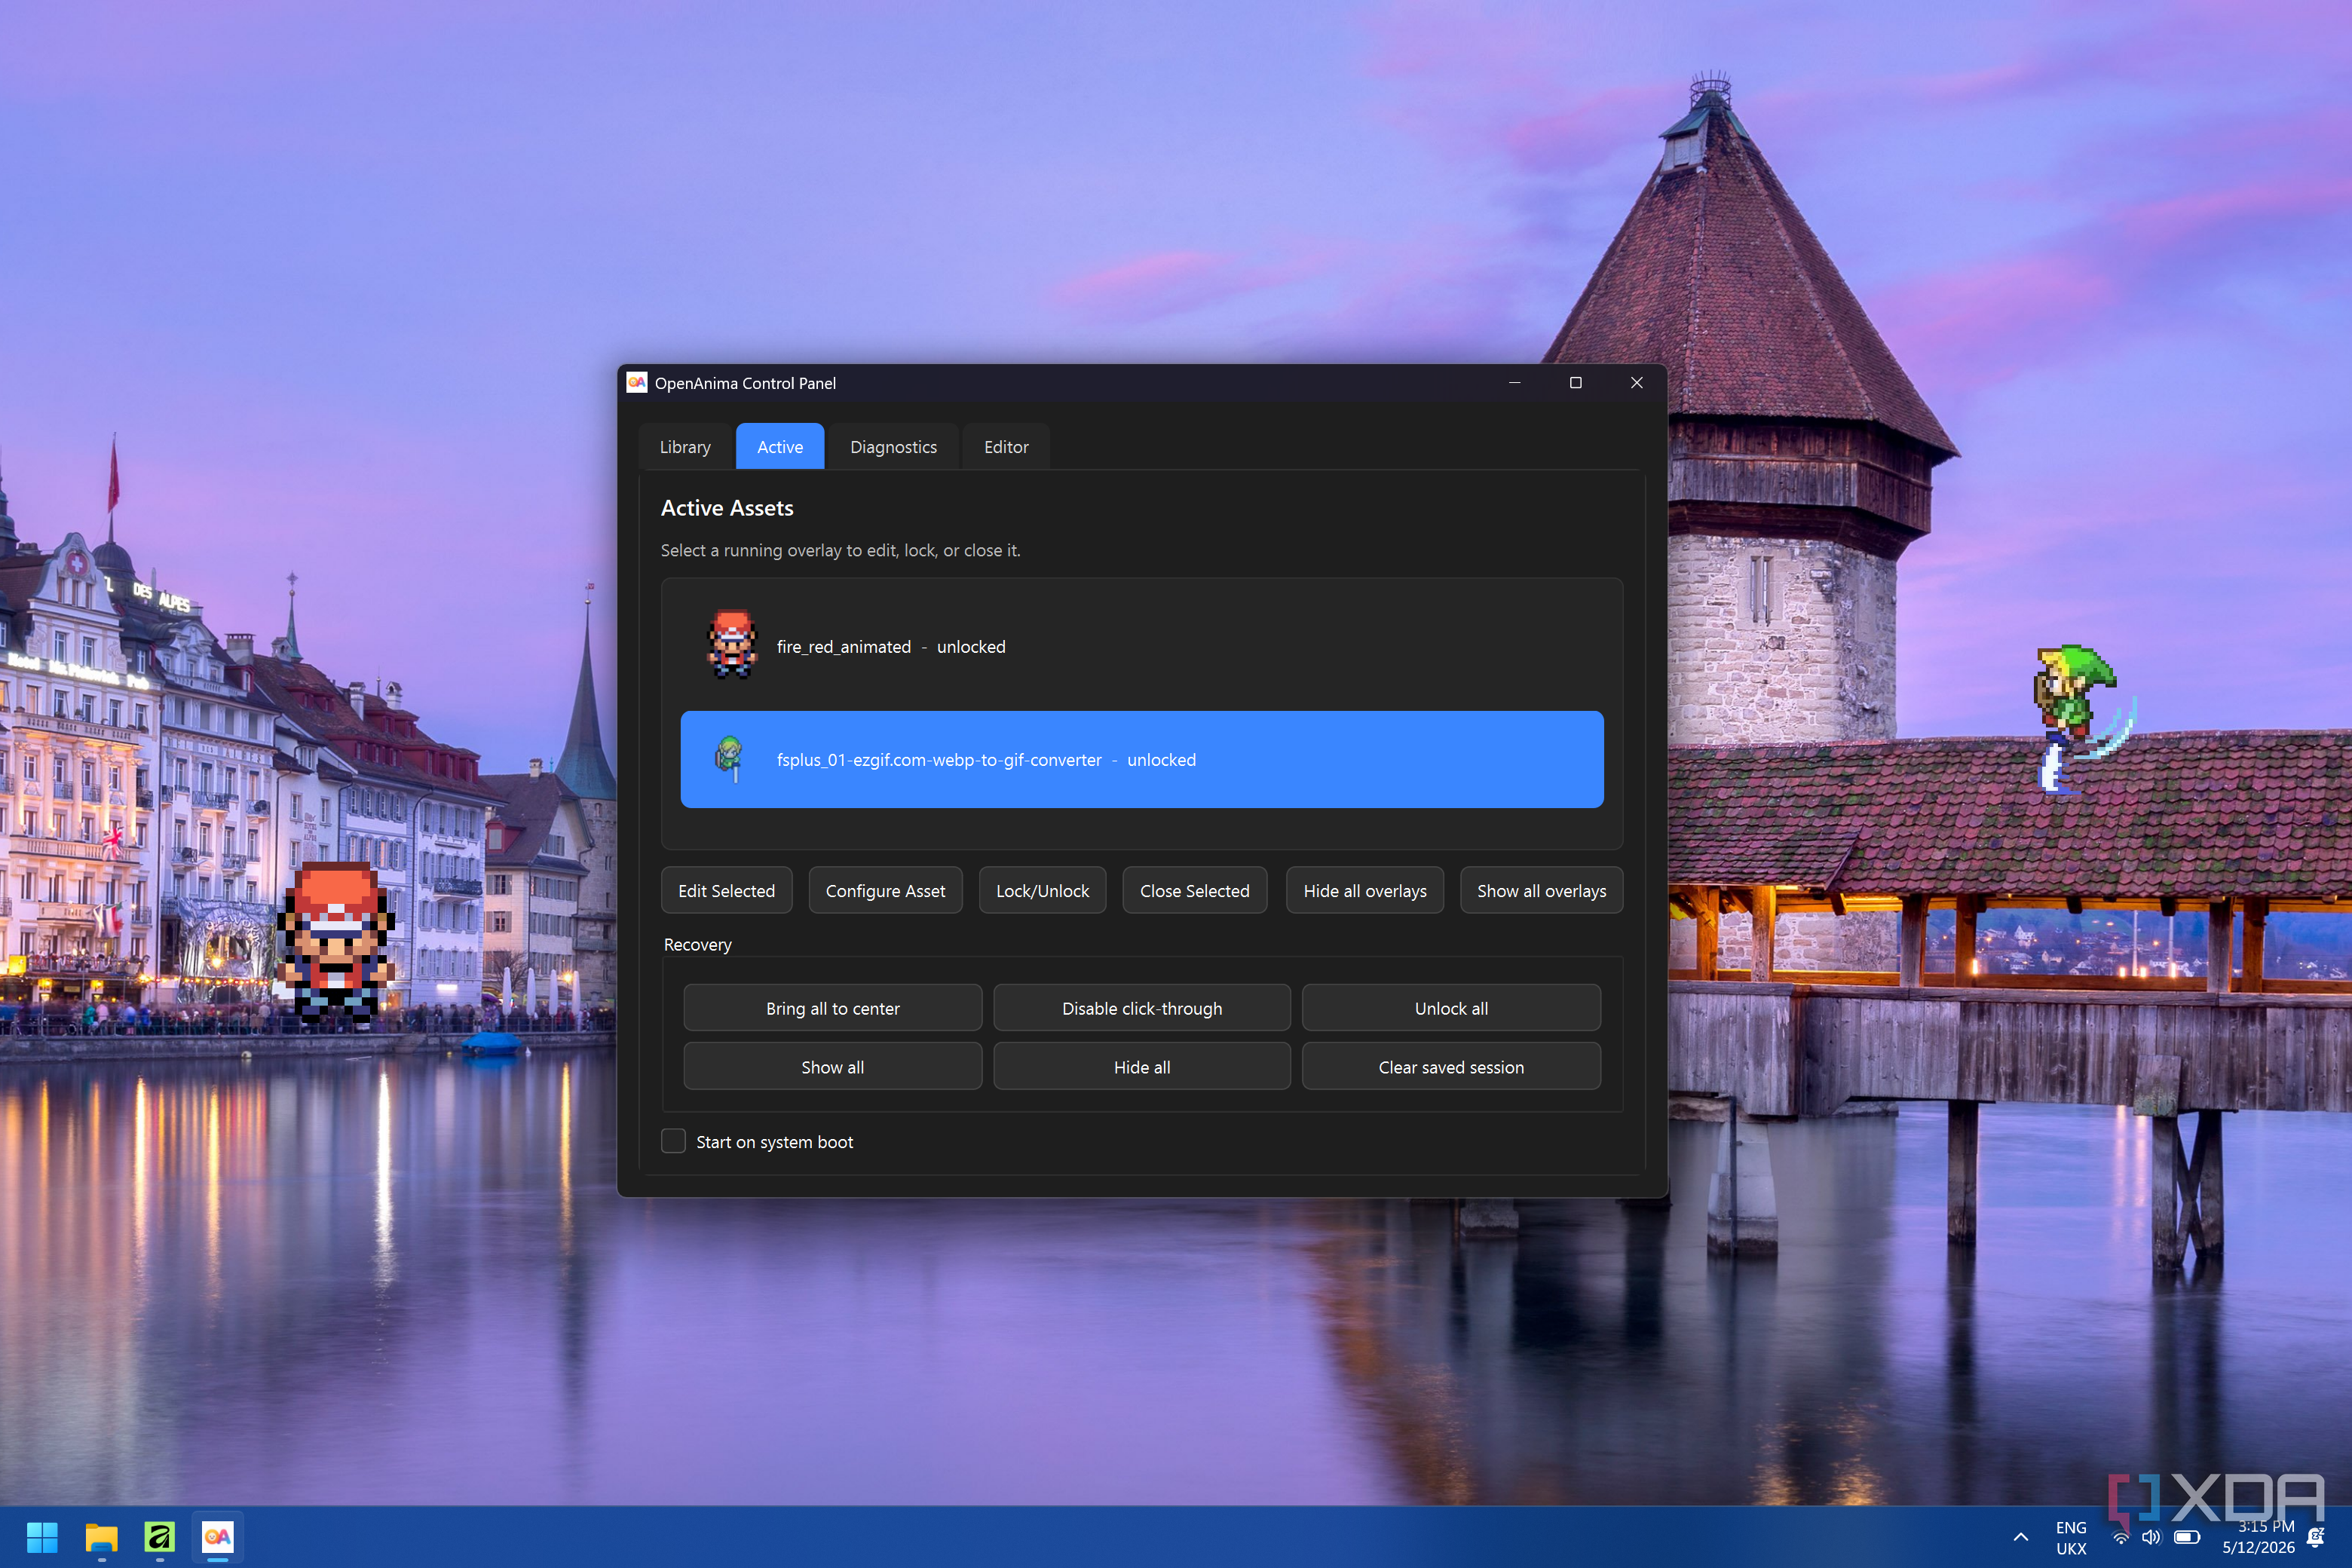2352x1568 pixels.
Task: Click the battery tray icon
Action: coord(2187,1537)
